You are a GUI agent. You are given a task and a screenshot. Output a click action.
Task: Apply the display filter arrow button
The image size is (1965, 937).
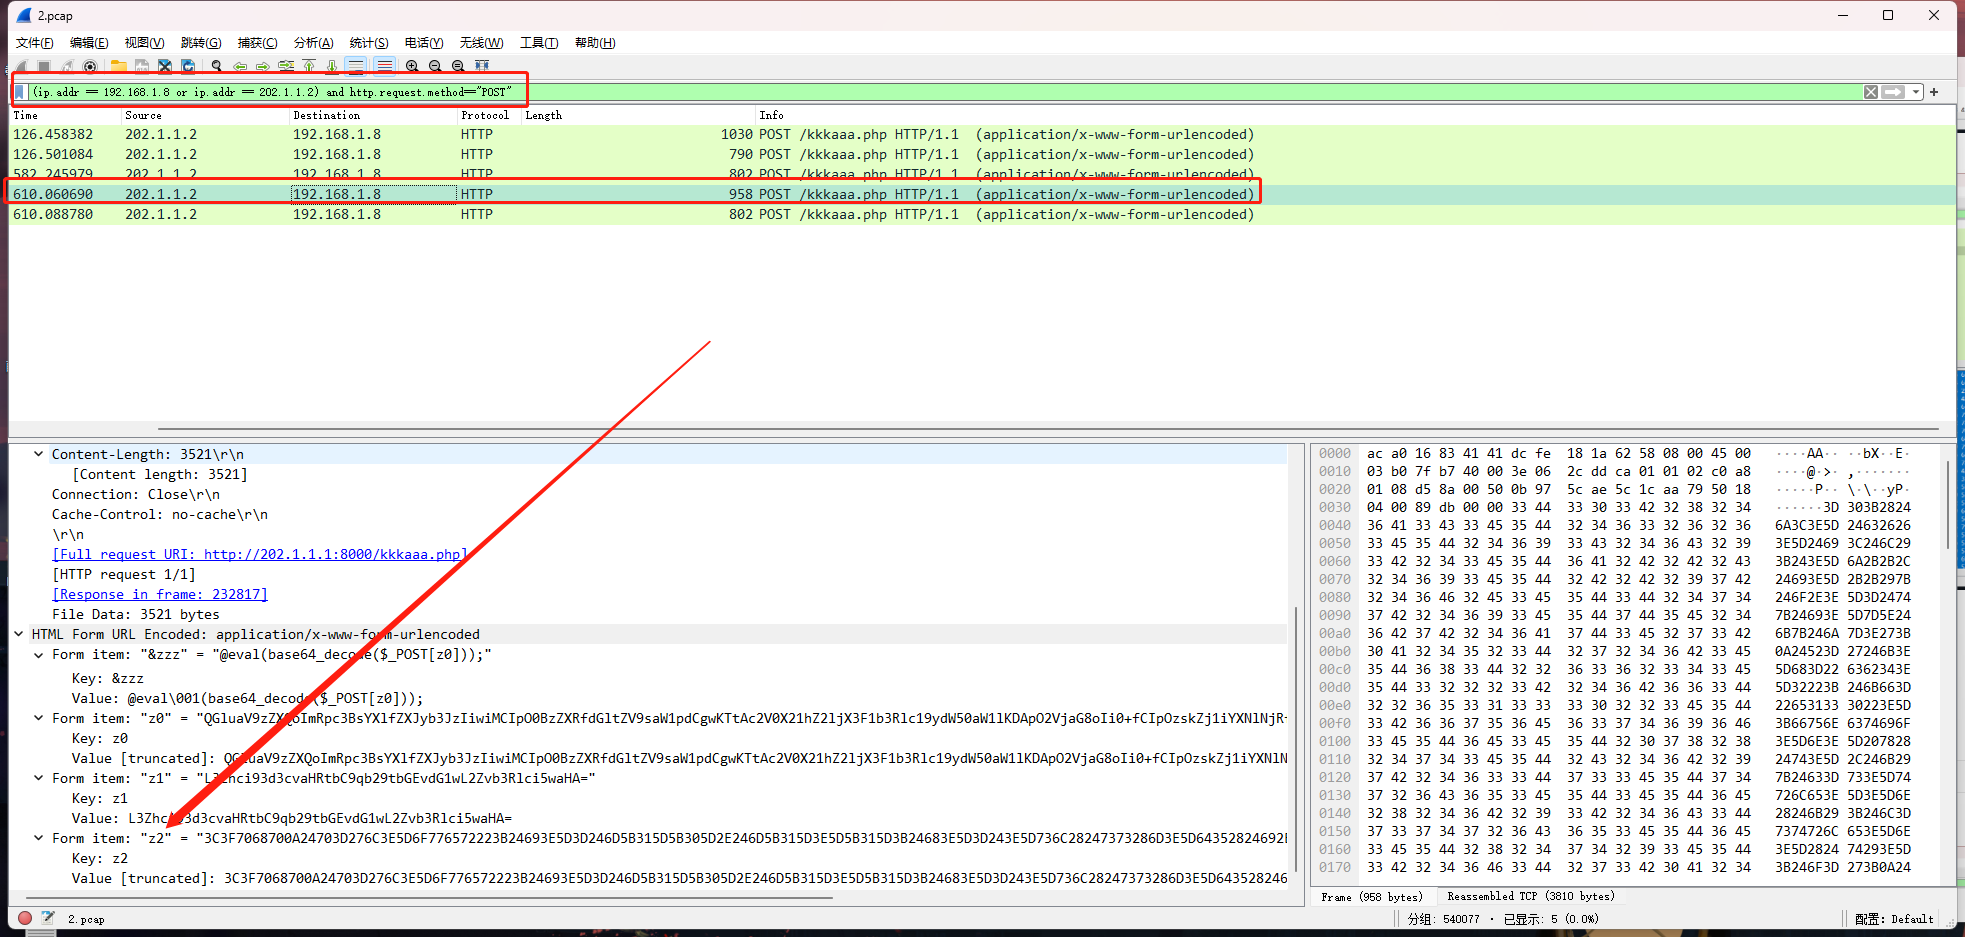click(1893, 92)
